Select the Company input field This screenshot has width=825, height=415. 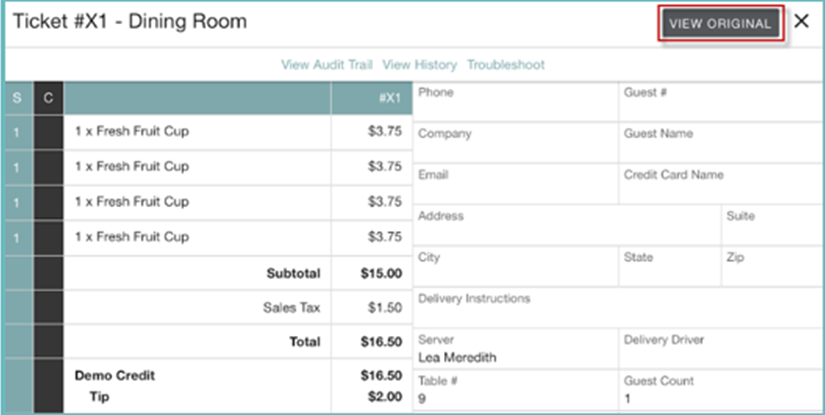[515, 143]
